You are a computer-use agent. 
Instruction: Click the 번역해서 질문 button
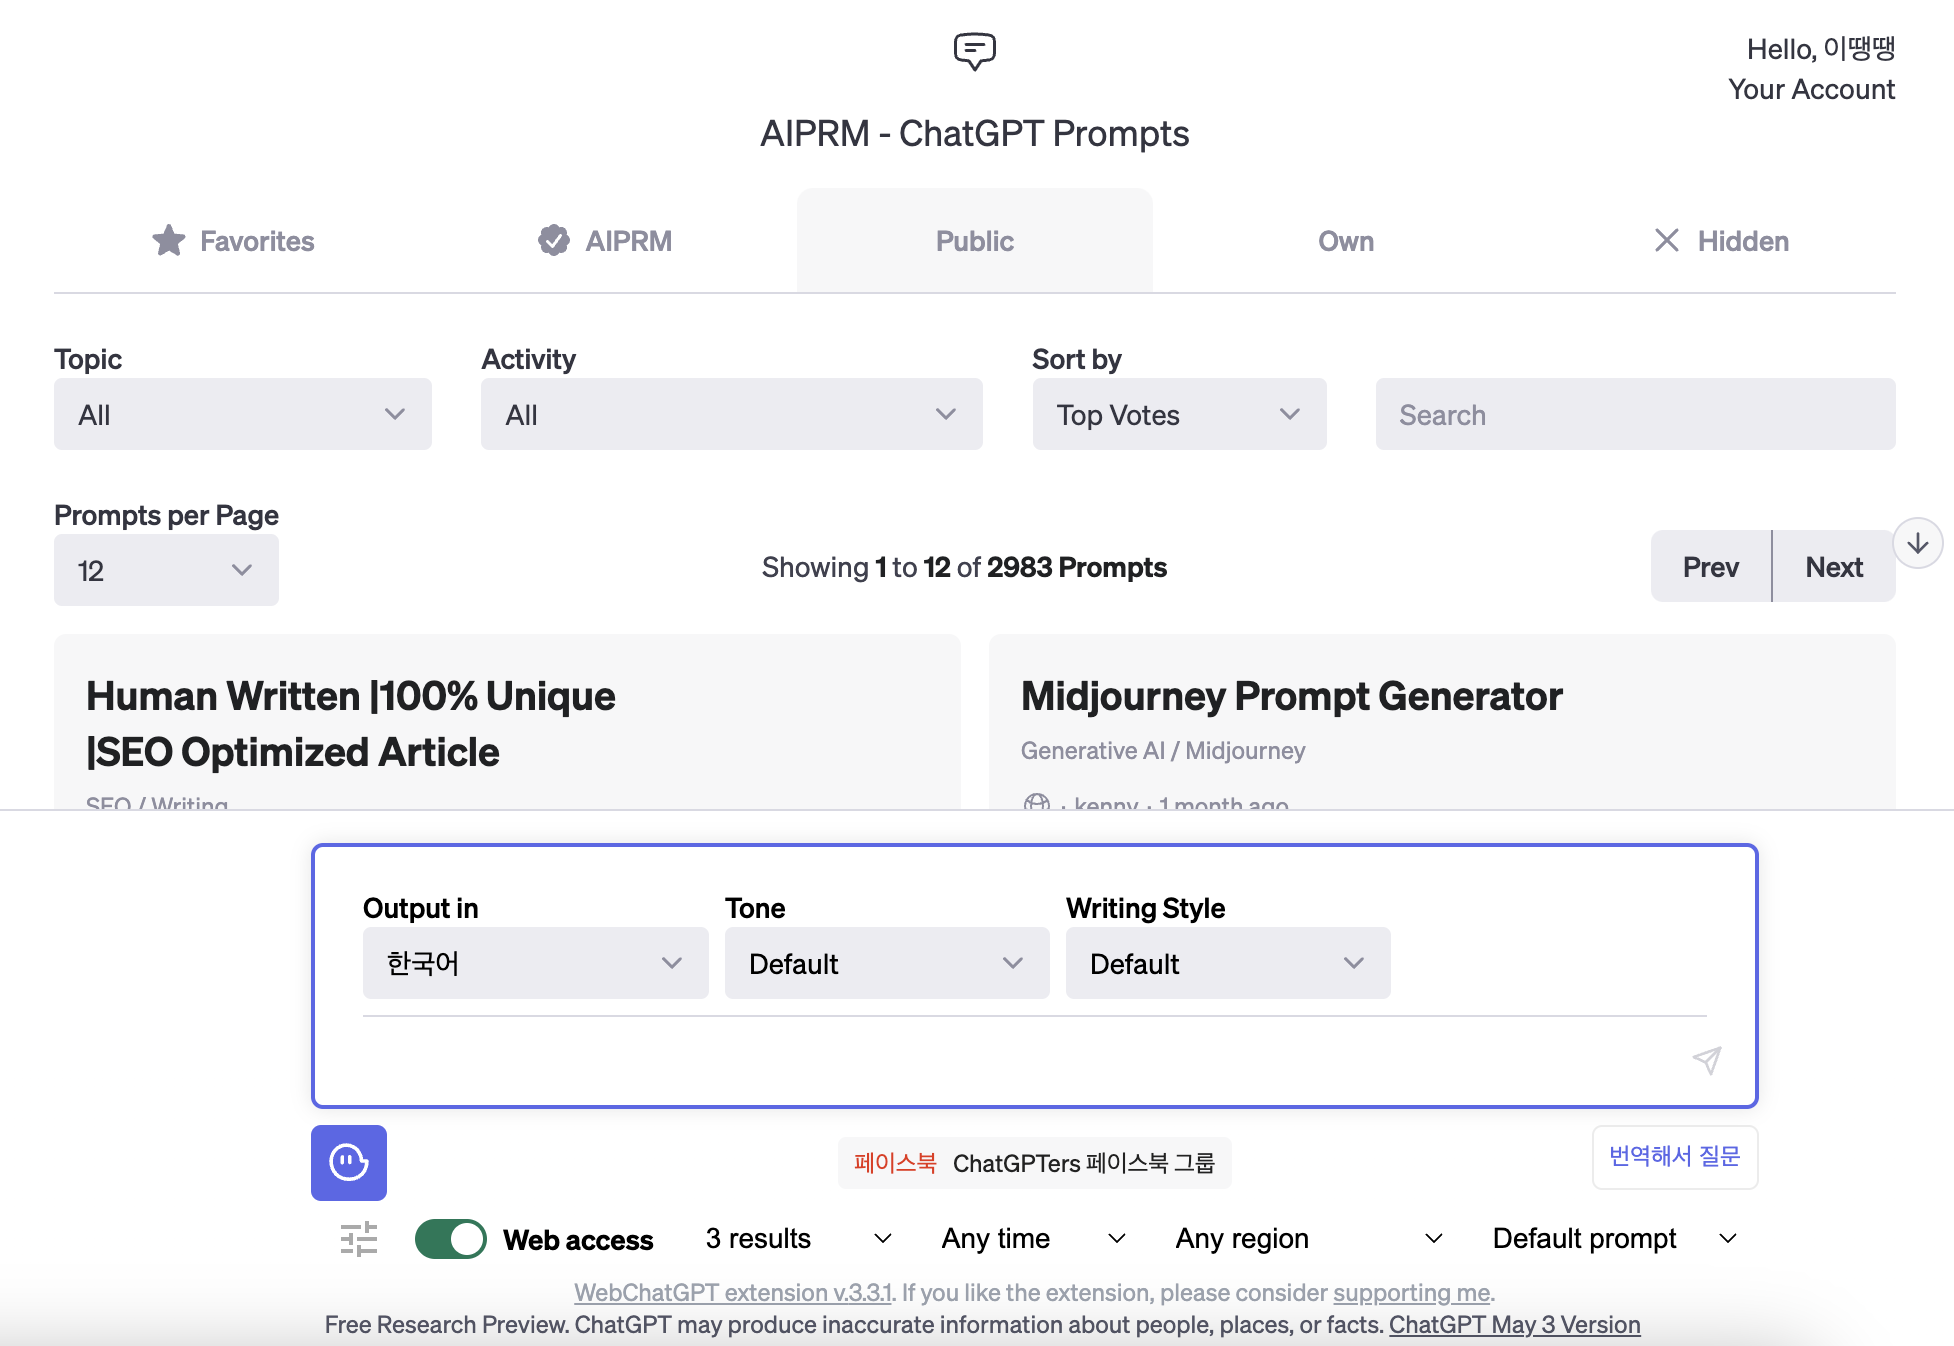coord(1674,1157)
